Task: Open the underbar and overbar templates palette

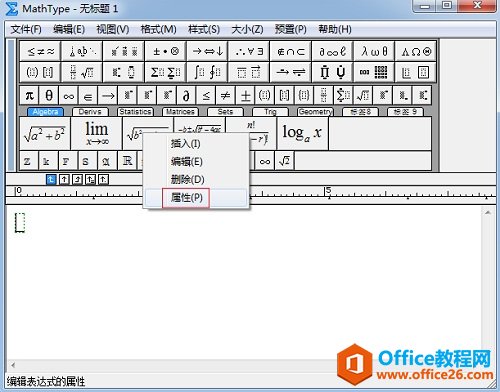Action: point(249,72)
